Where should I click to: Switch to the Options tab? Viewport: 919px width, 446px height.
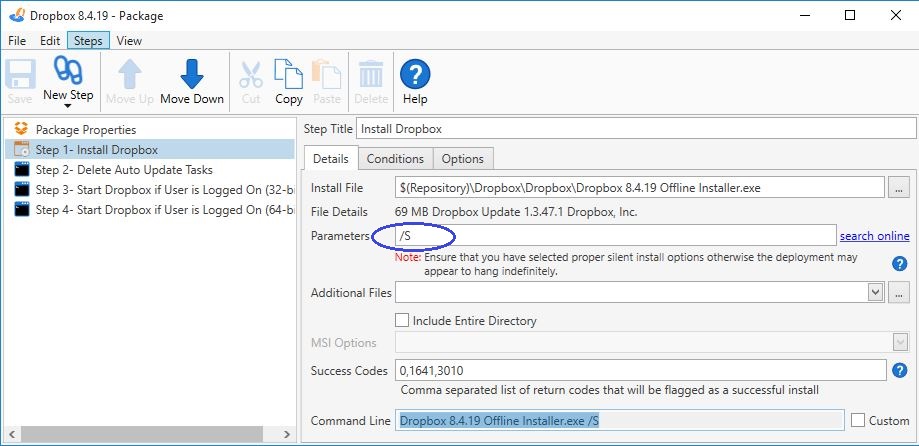[x=463, y=159]
